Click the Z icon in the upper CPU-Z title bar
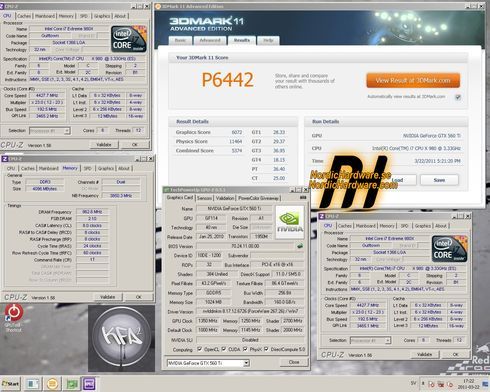 pos(2,6)
